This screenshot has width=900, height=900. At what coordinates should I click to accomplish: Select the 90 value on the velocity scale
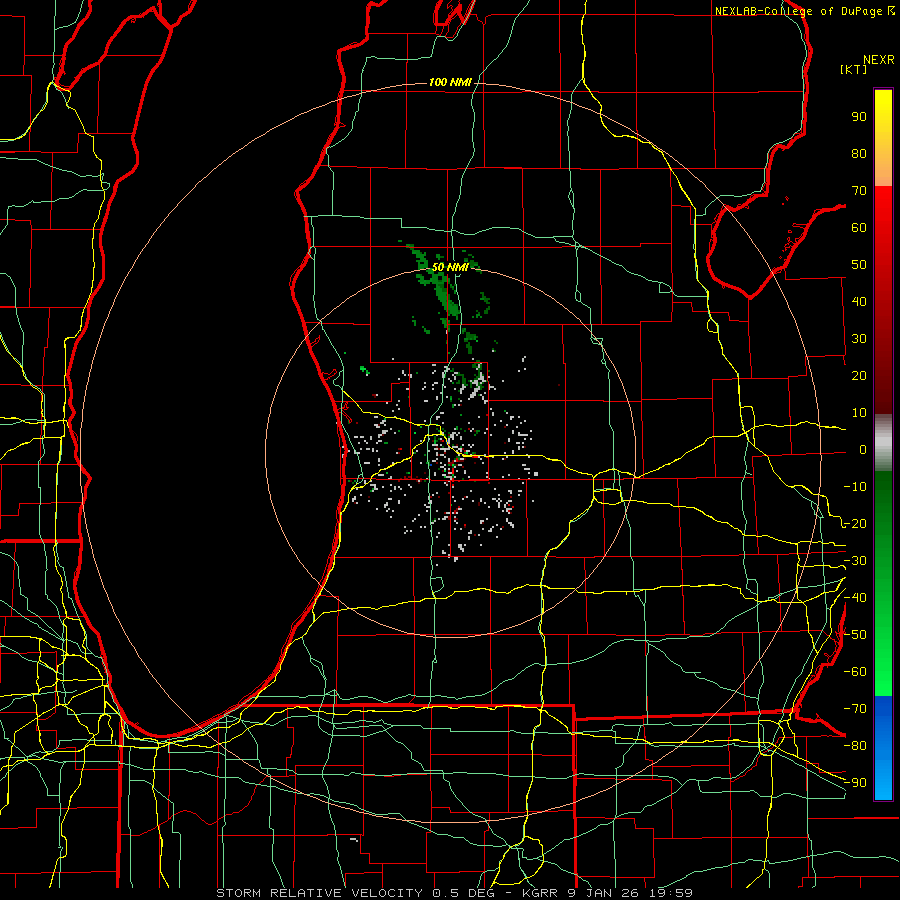tap(859, 117)
